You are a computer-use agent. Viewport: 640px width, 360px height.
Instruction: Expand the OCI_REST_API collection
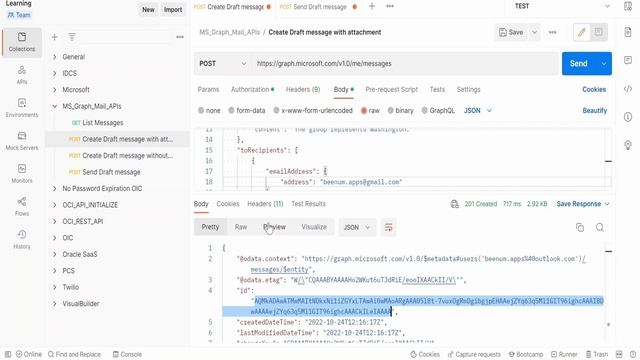tap(54, 221)
